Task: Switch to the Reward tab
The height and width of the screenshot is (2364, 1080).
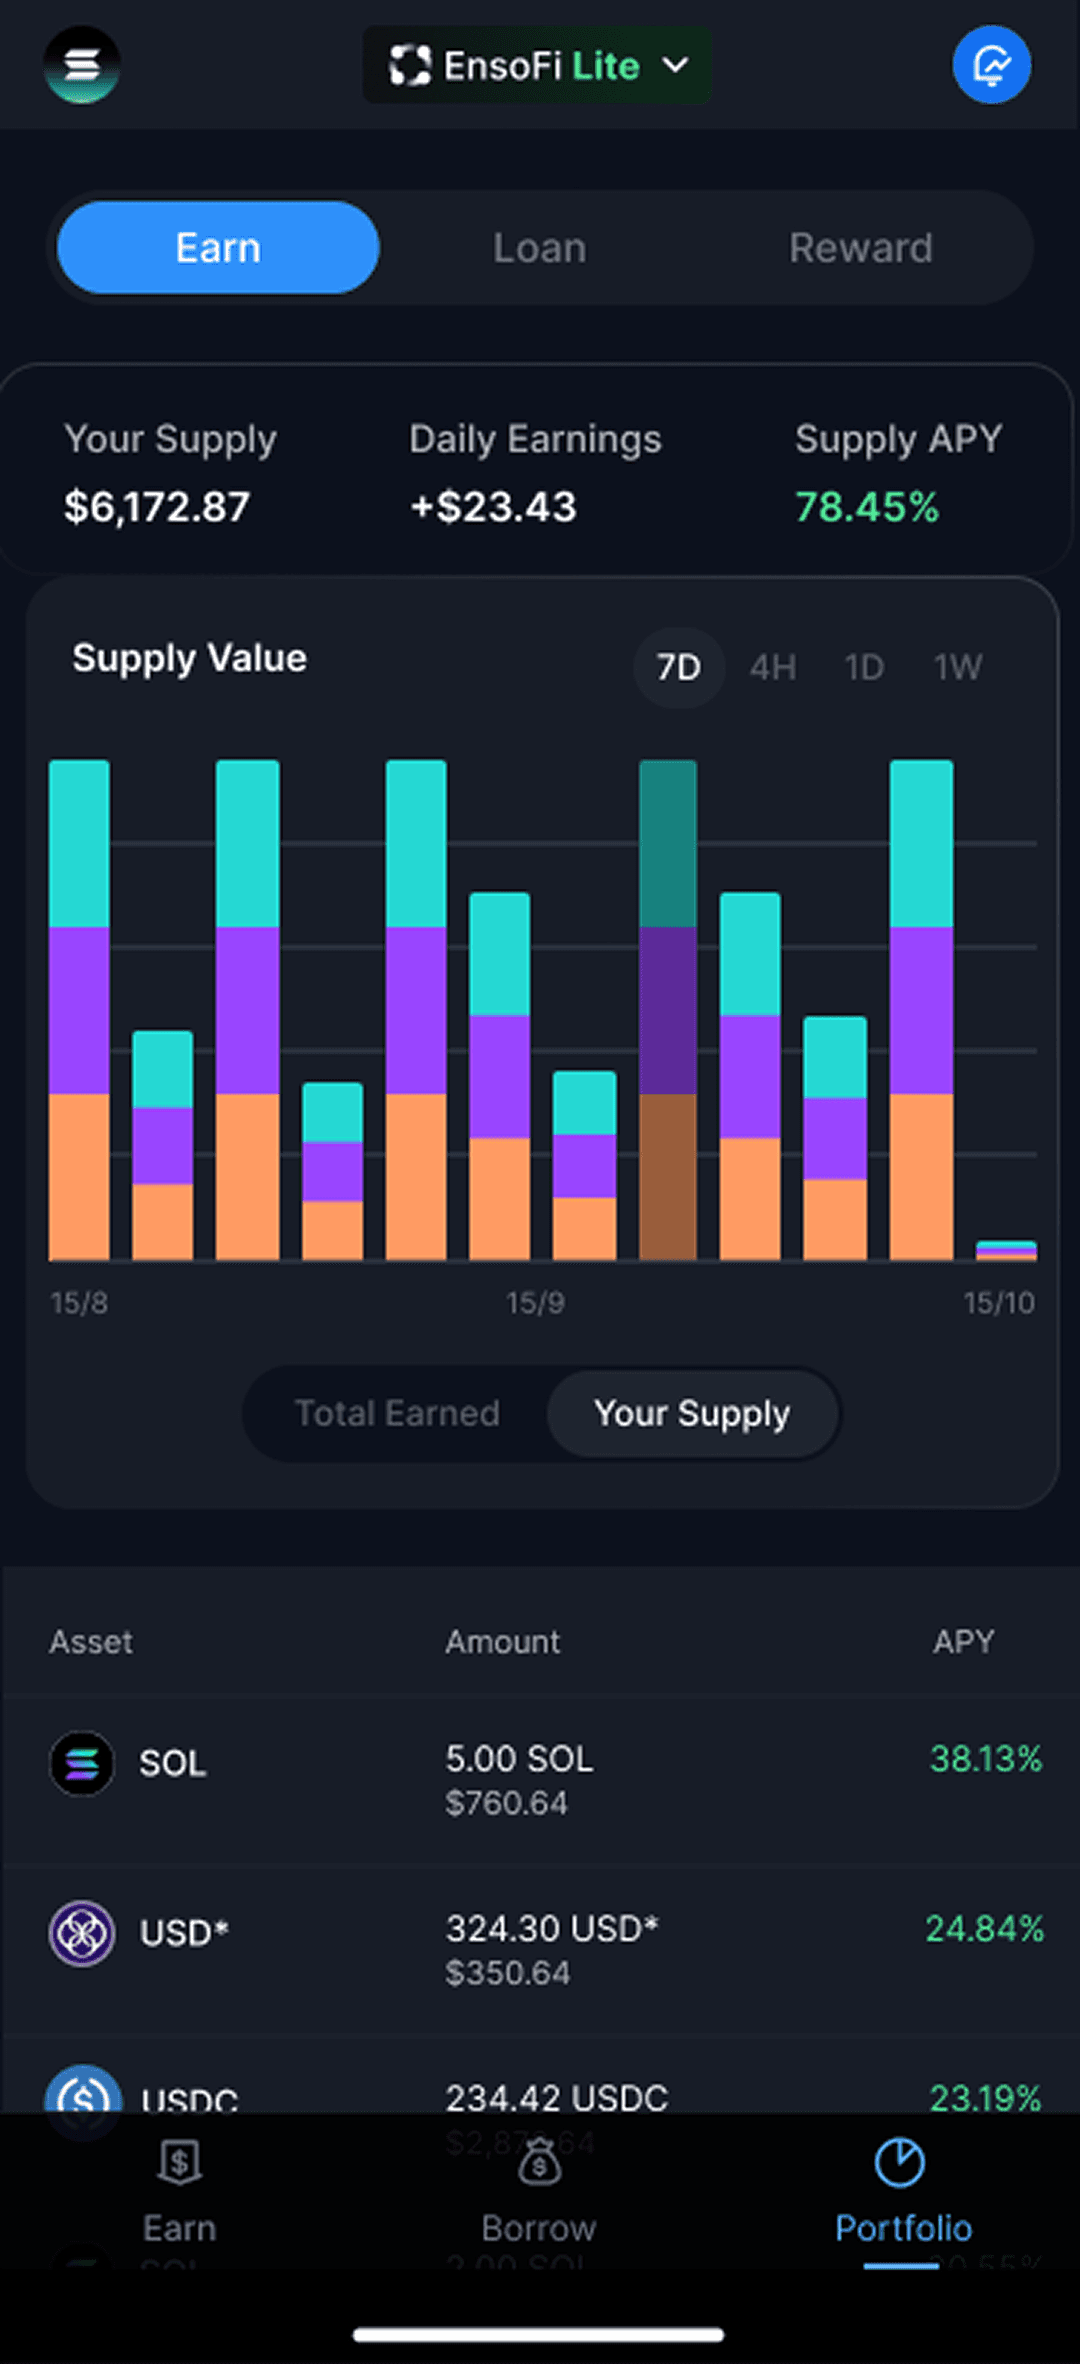Action: (x=861, y=248)
